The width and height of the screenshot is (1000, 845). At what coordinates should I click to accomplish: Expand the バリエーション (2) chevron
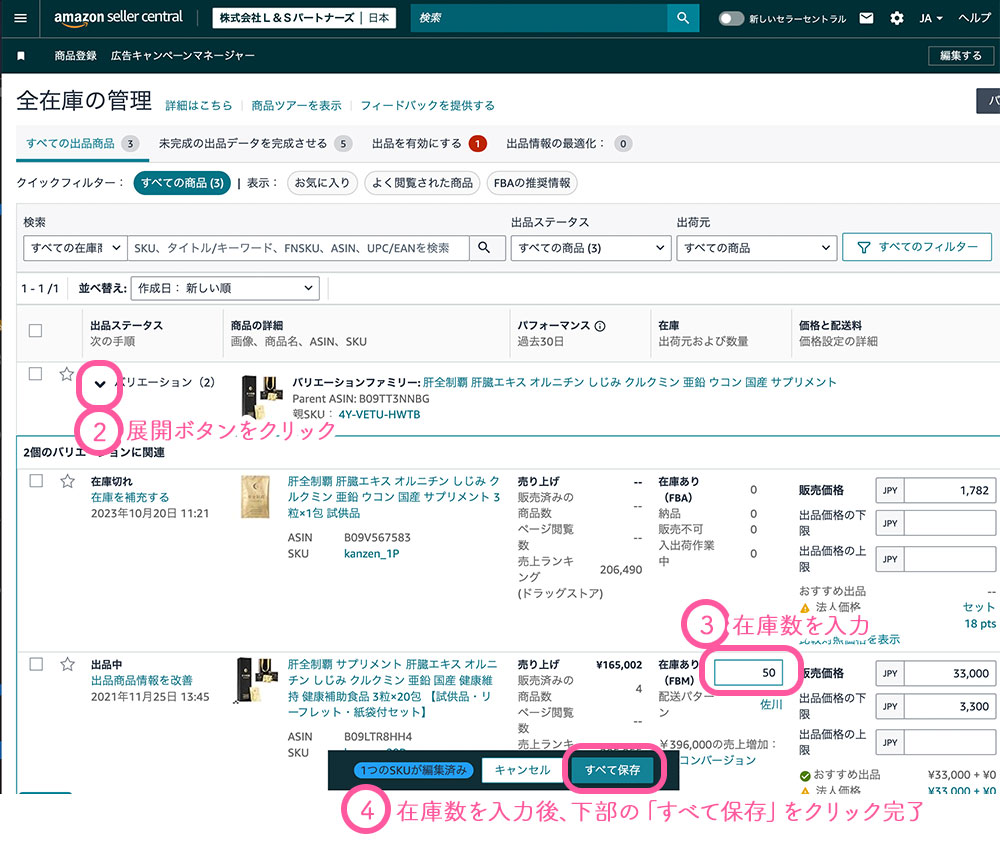coord(99,383)
